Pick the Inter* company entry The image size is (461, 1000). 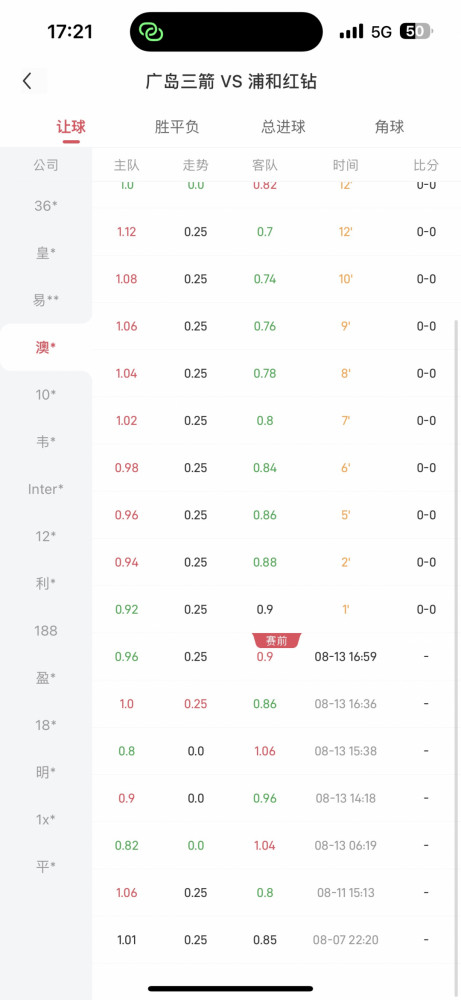46,489
